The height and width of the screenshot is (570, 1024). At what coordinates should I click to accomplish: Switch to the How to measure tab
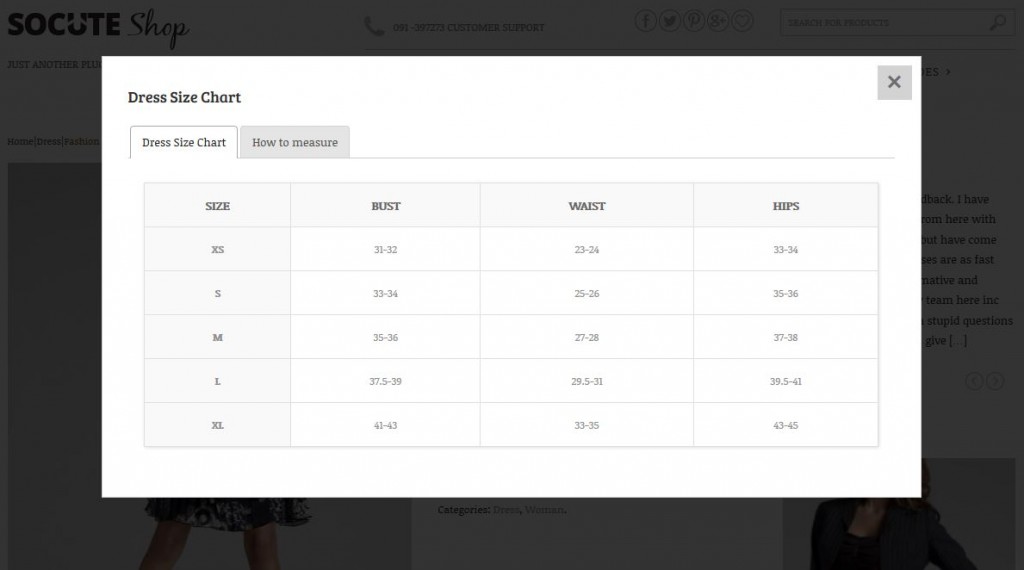pos(295,142)
